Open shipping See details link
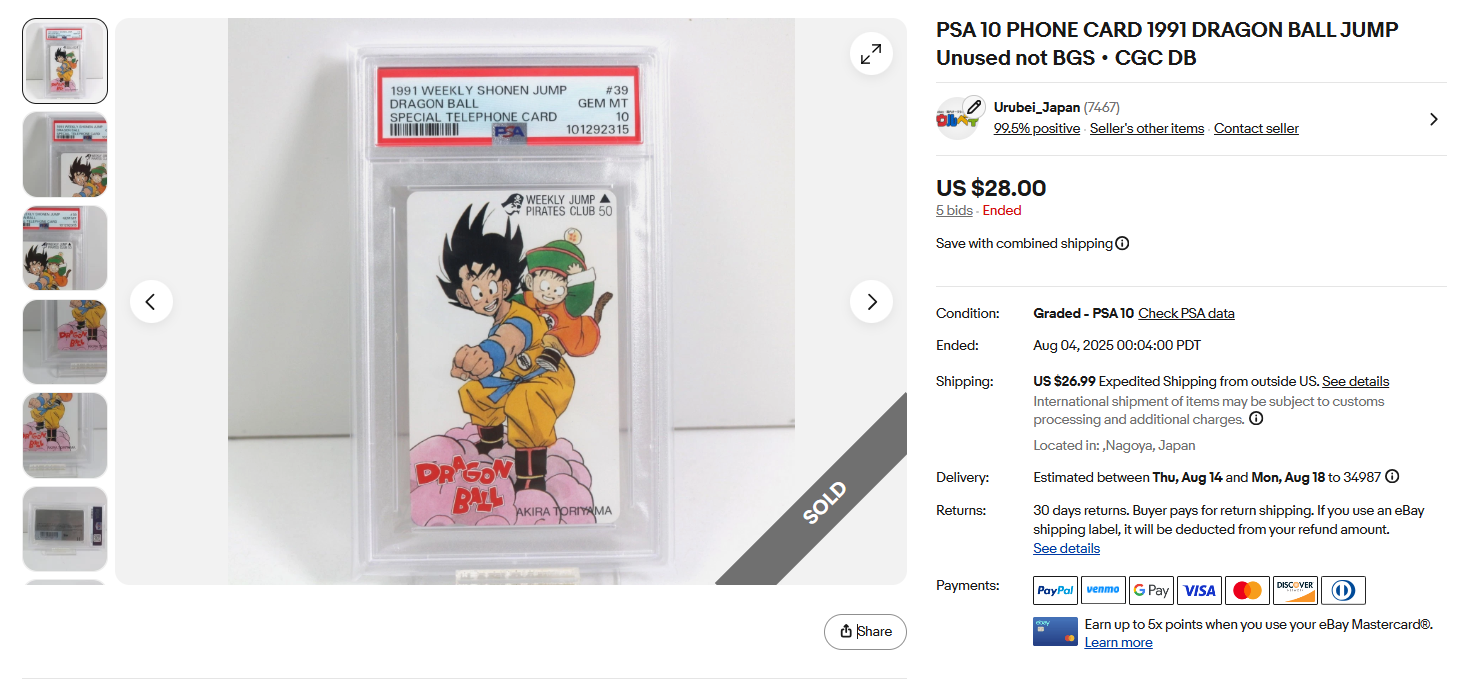The width and height of the screenshot is (1464, 689). (1355, 381)
